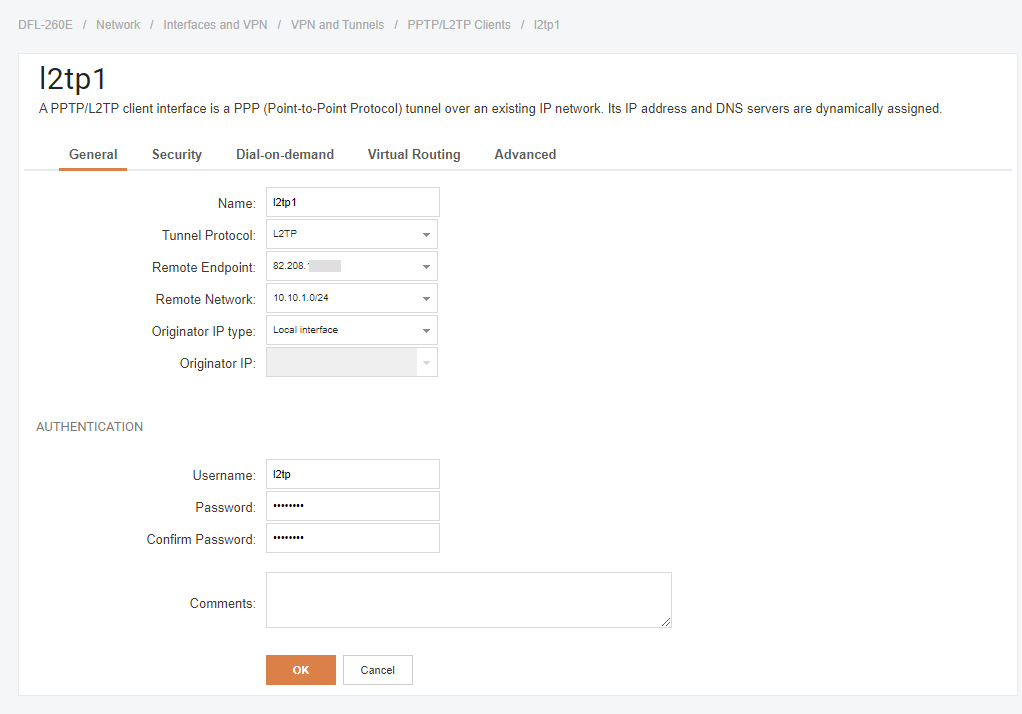1022x714 pixels.
Task: Expand the Originator IP type dropdown
Action: click(351, 330)
